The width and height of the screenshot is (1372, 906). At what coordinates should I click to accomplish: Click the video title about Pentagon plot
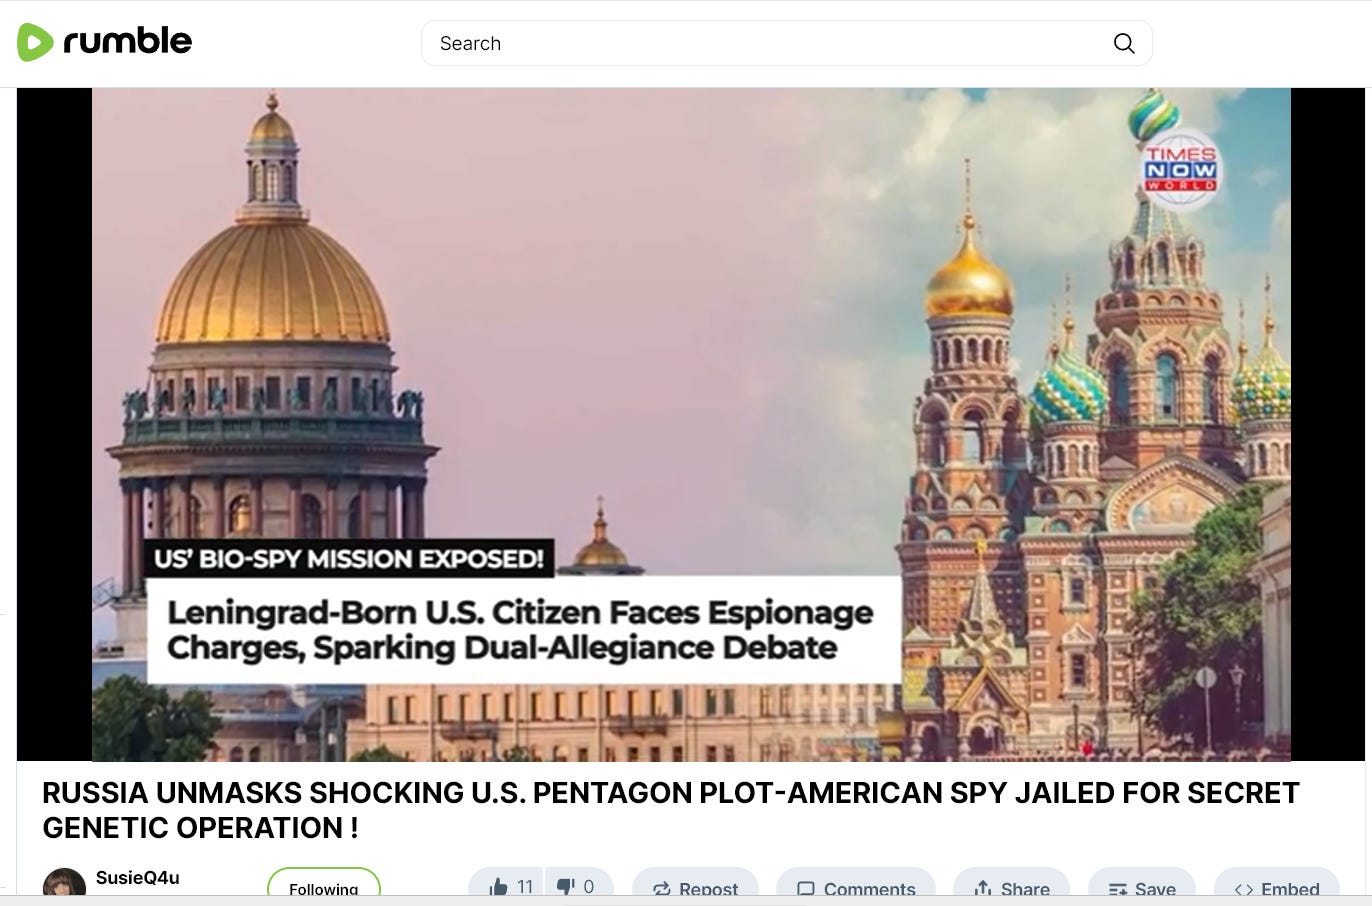tap(670, 810)
